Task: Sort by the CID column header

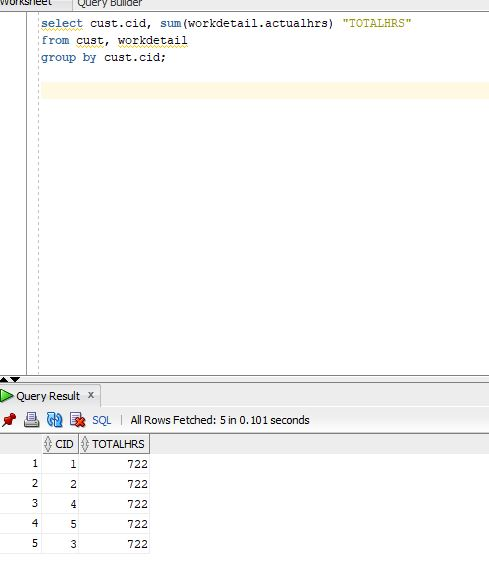Action: click(x=61, y=444)
